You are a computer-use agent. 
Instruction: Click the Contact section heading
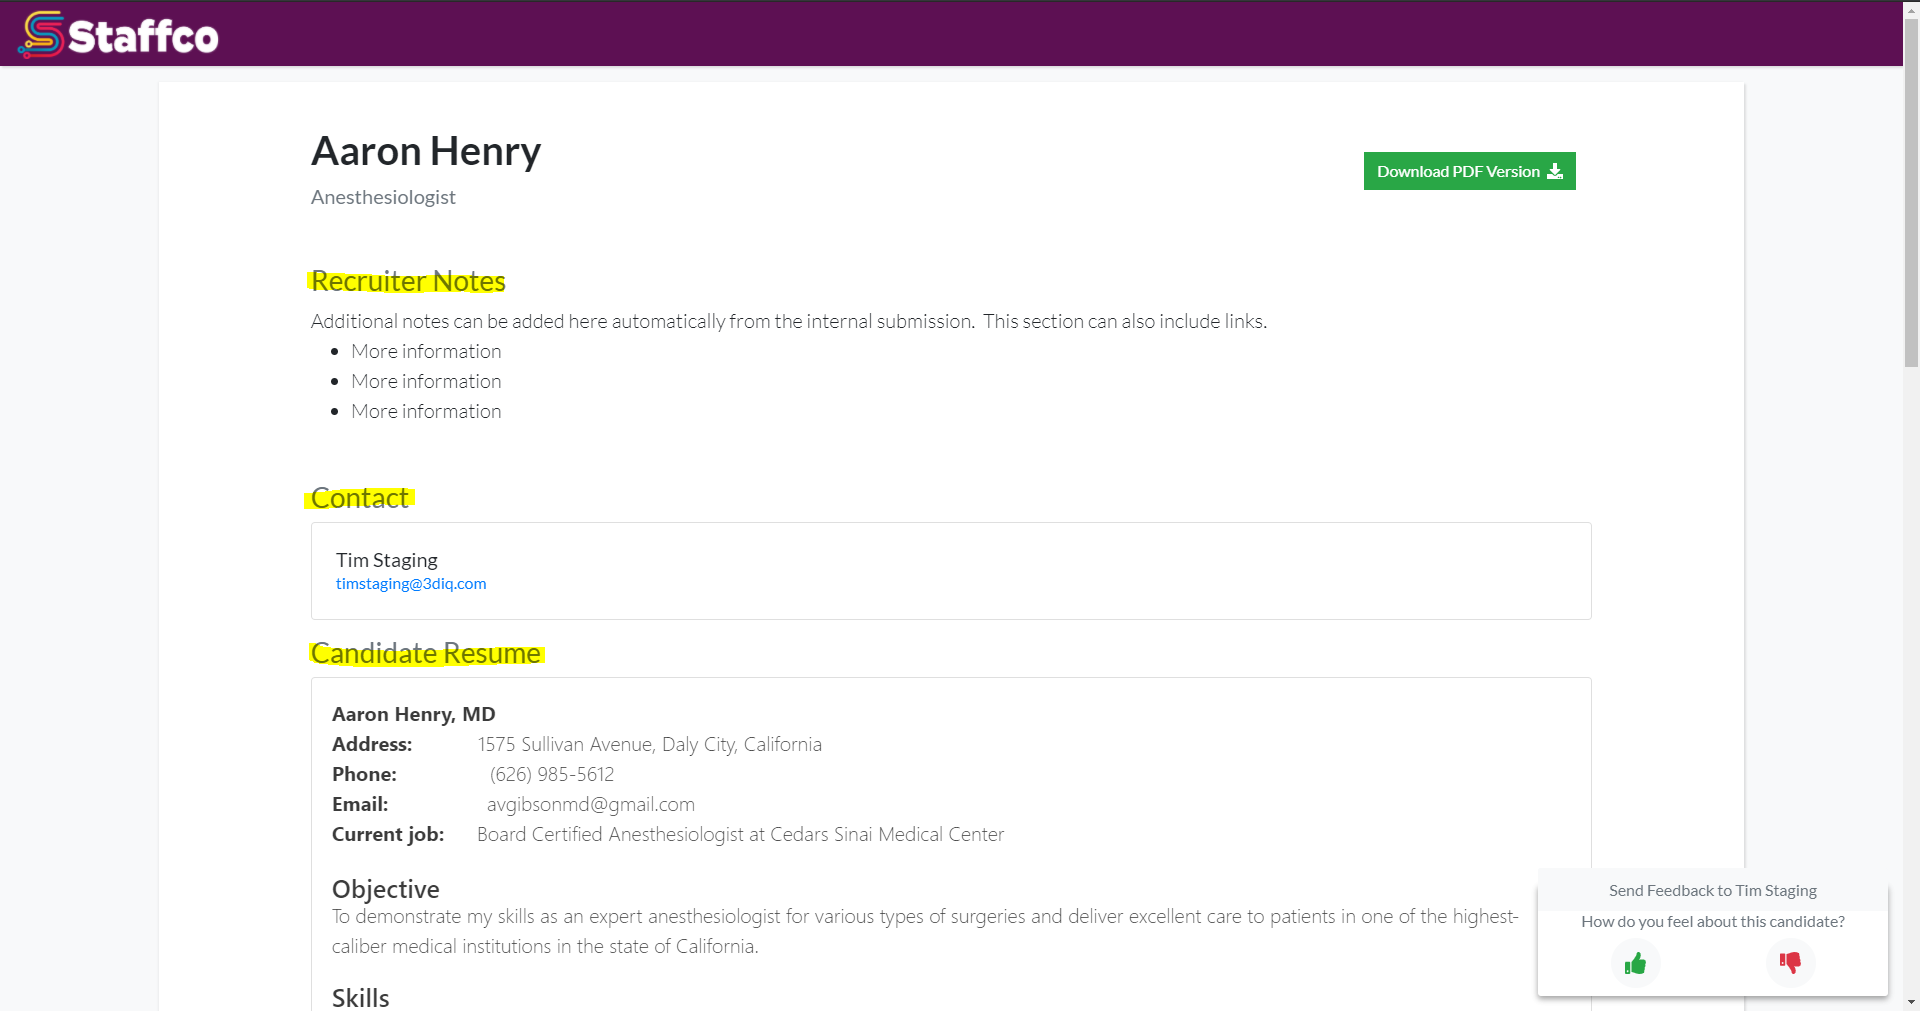(360, 498)
